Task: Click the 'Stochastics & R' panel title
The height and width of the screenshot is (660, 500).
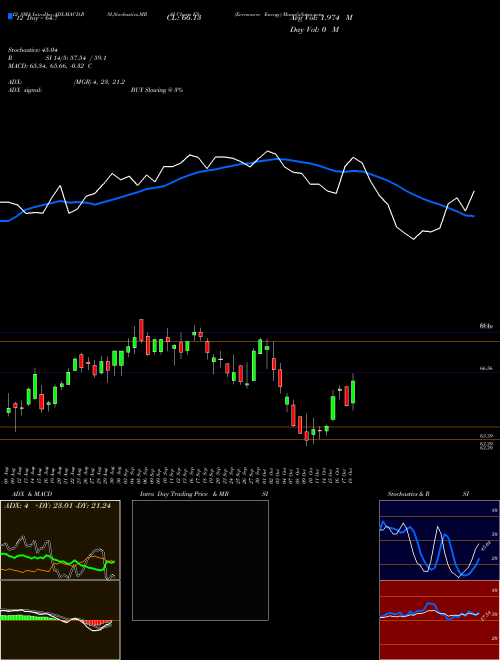Action: [x=409, y=494]
